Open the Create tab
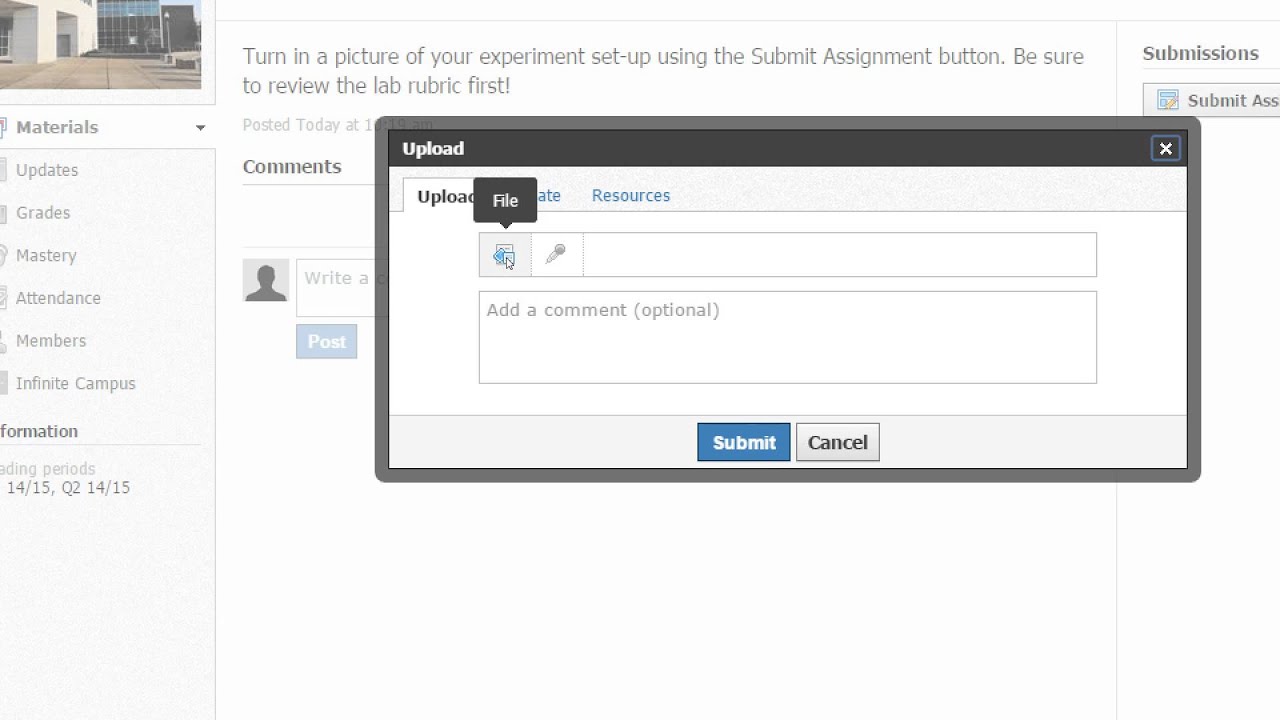The image size is (1280, 720). pos(549,196)
